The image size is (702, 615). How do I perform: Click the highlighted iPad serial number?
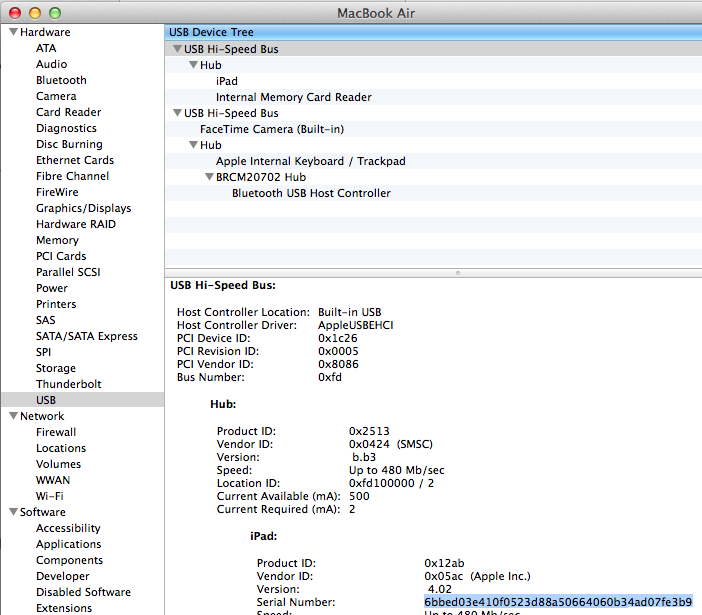(558, 602)
